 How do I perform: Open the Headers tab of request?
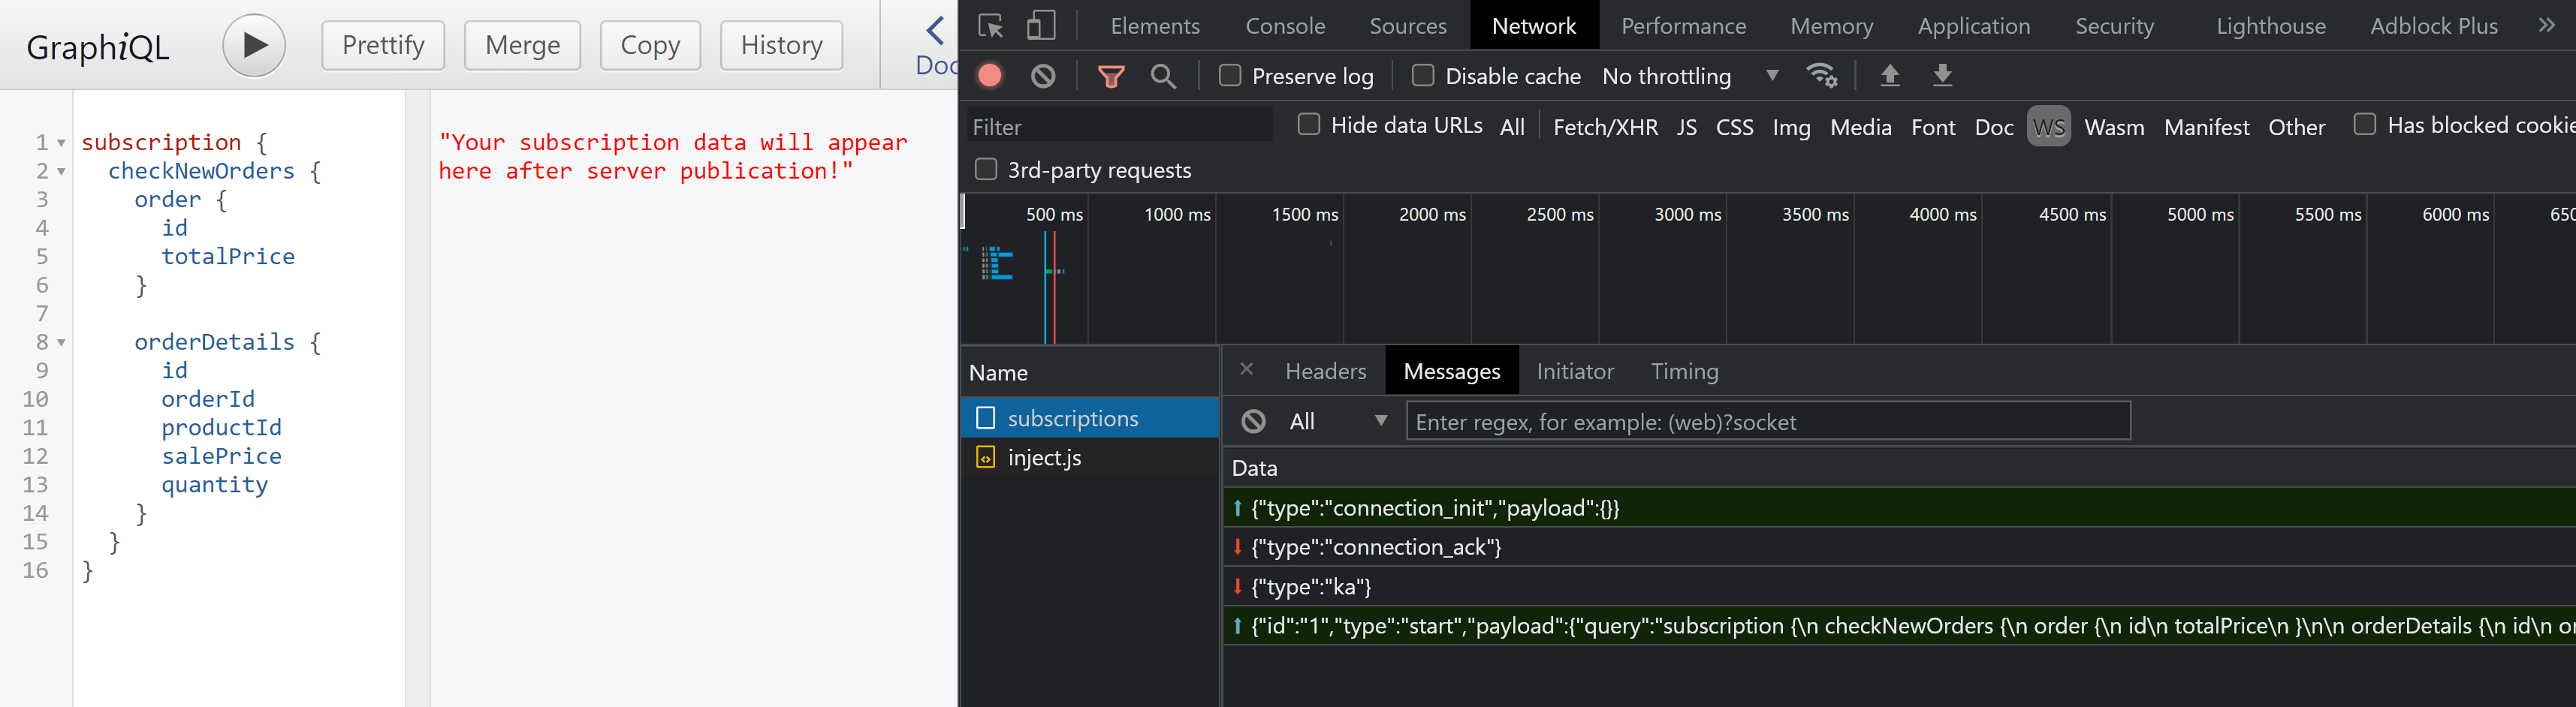[x=1325, y=371]
